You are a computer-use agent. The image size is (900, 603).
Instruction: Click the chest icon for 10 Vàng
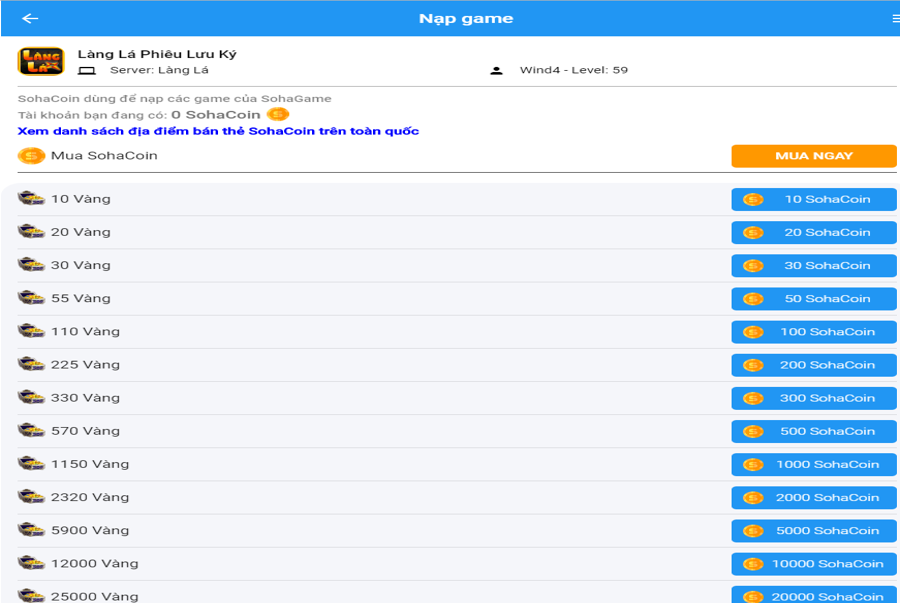point(31,199)
